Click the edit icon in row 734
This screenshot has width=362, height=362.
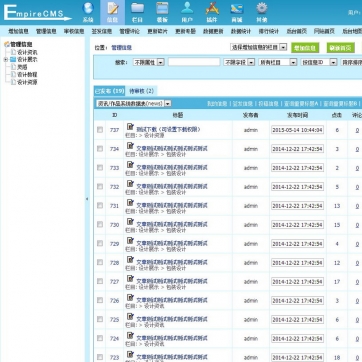[130, 146]
